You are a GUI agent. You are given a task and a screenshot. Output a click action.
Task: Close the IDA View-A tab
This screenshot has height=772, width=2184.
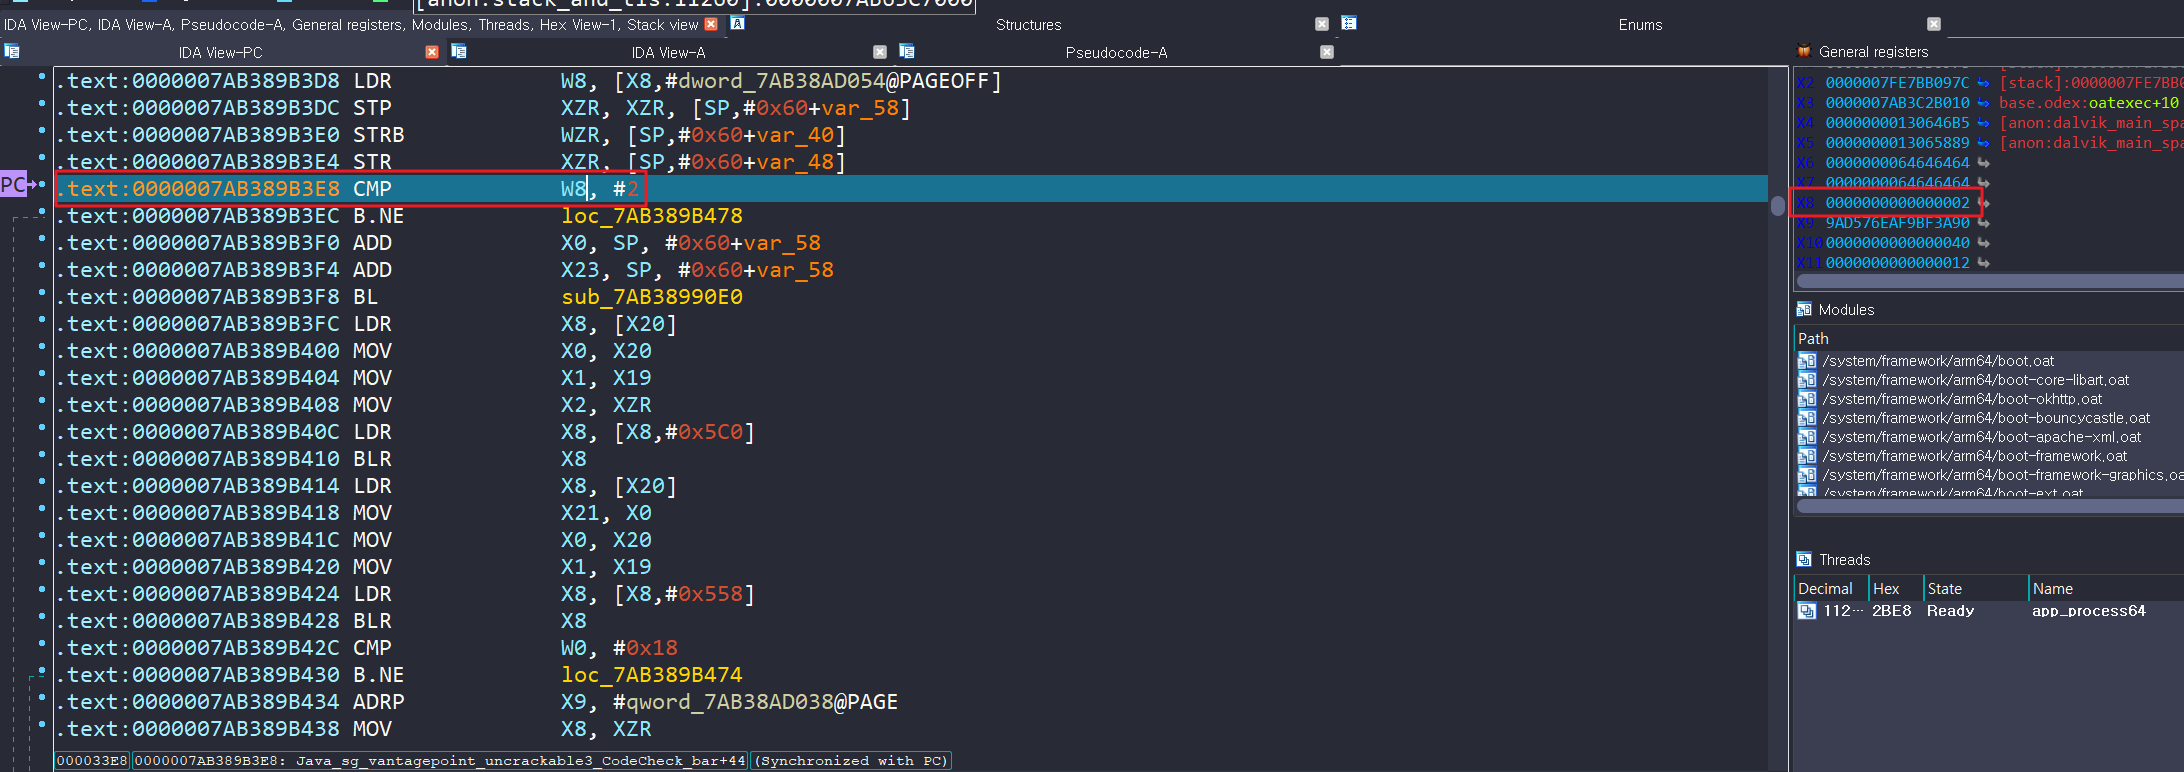pyautogui.click(x=880, y=52)
